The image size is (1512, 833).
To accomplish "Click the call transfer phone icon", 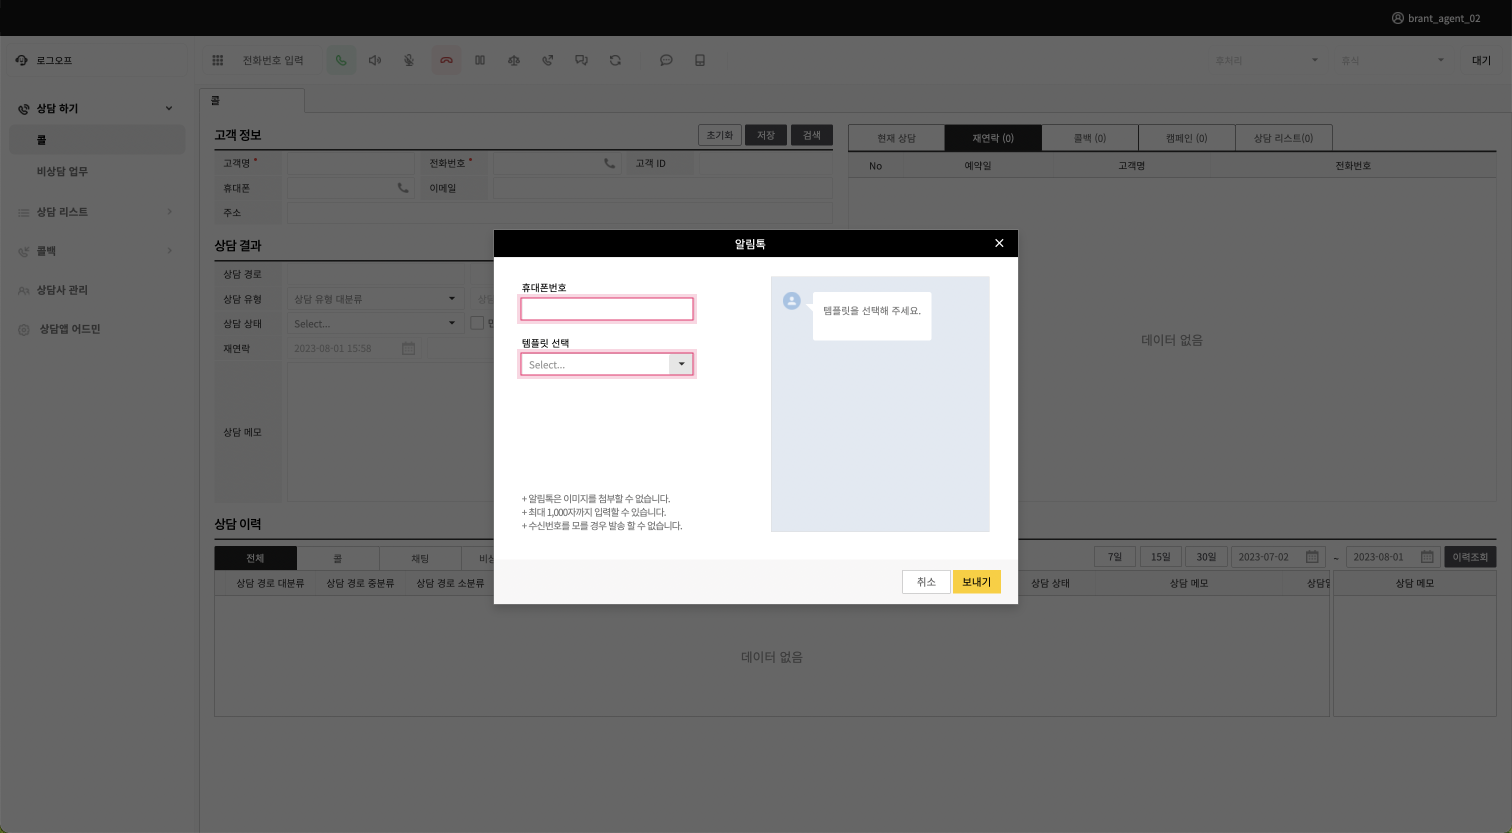I will pyautogui.click(x=548, y=61).
